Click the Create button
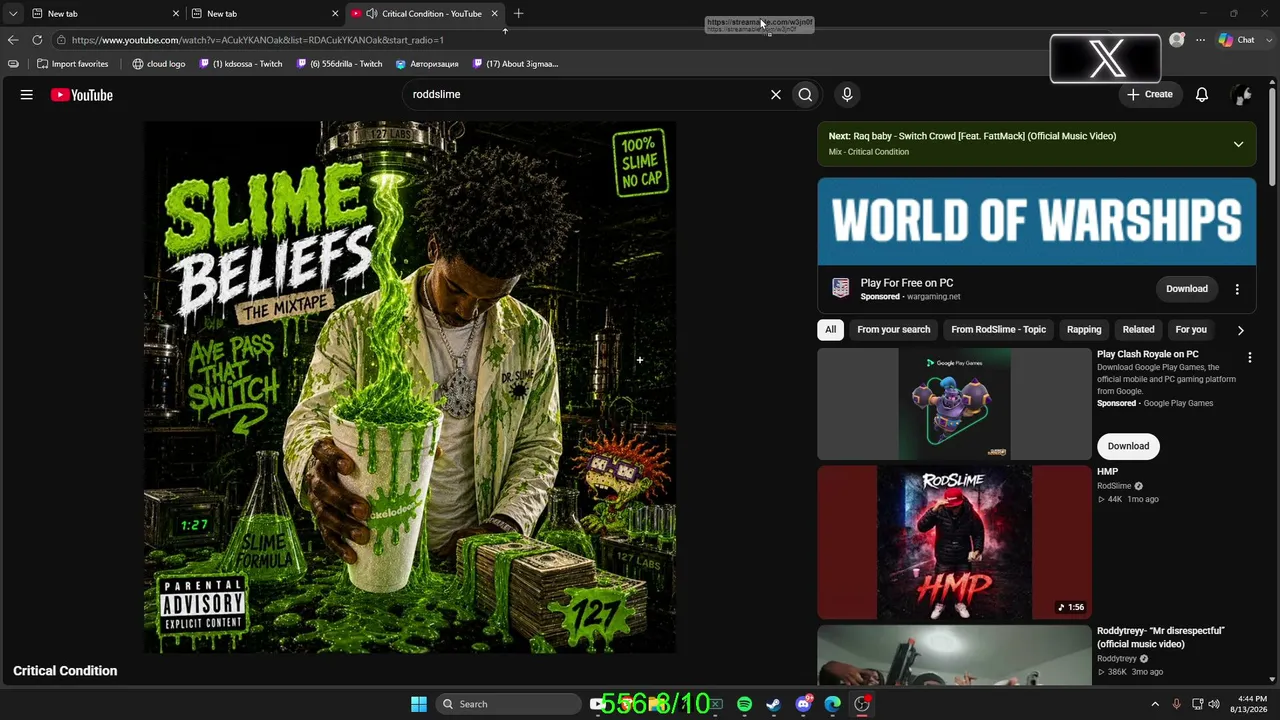Viewport: 1280px width, 720px height. (1149, 94)
